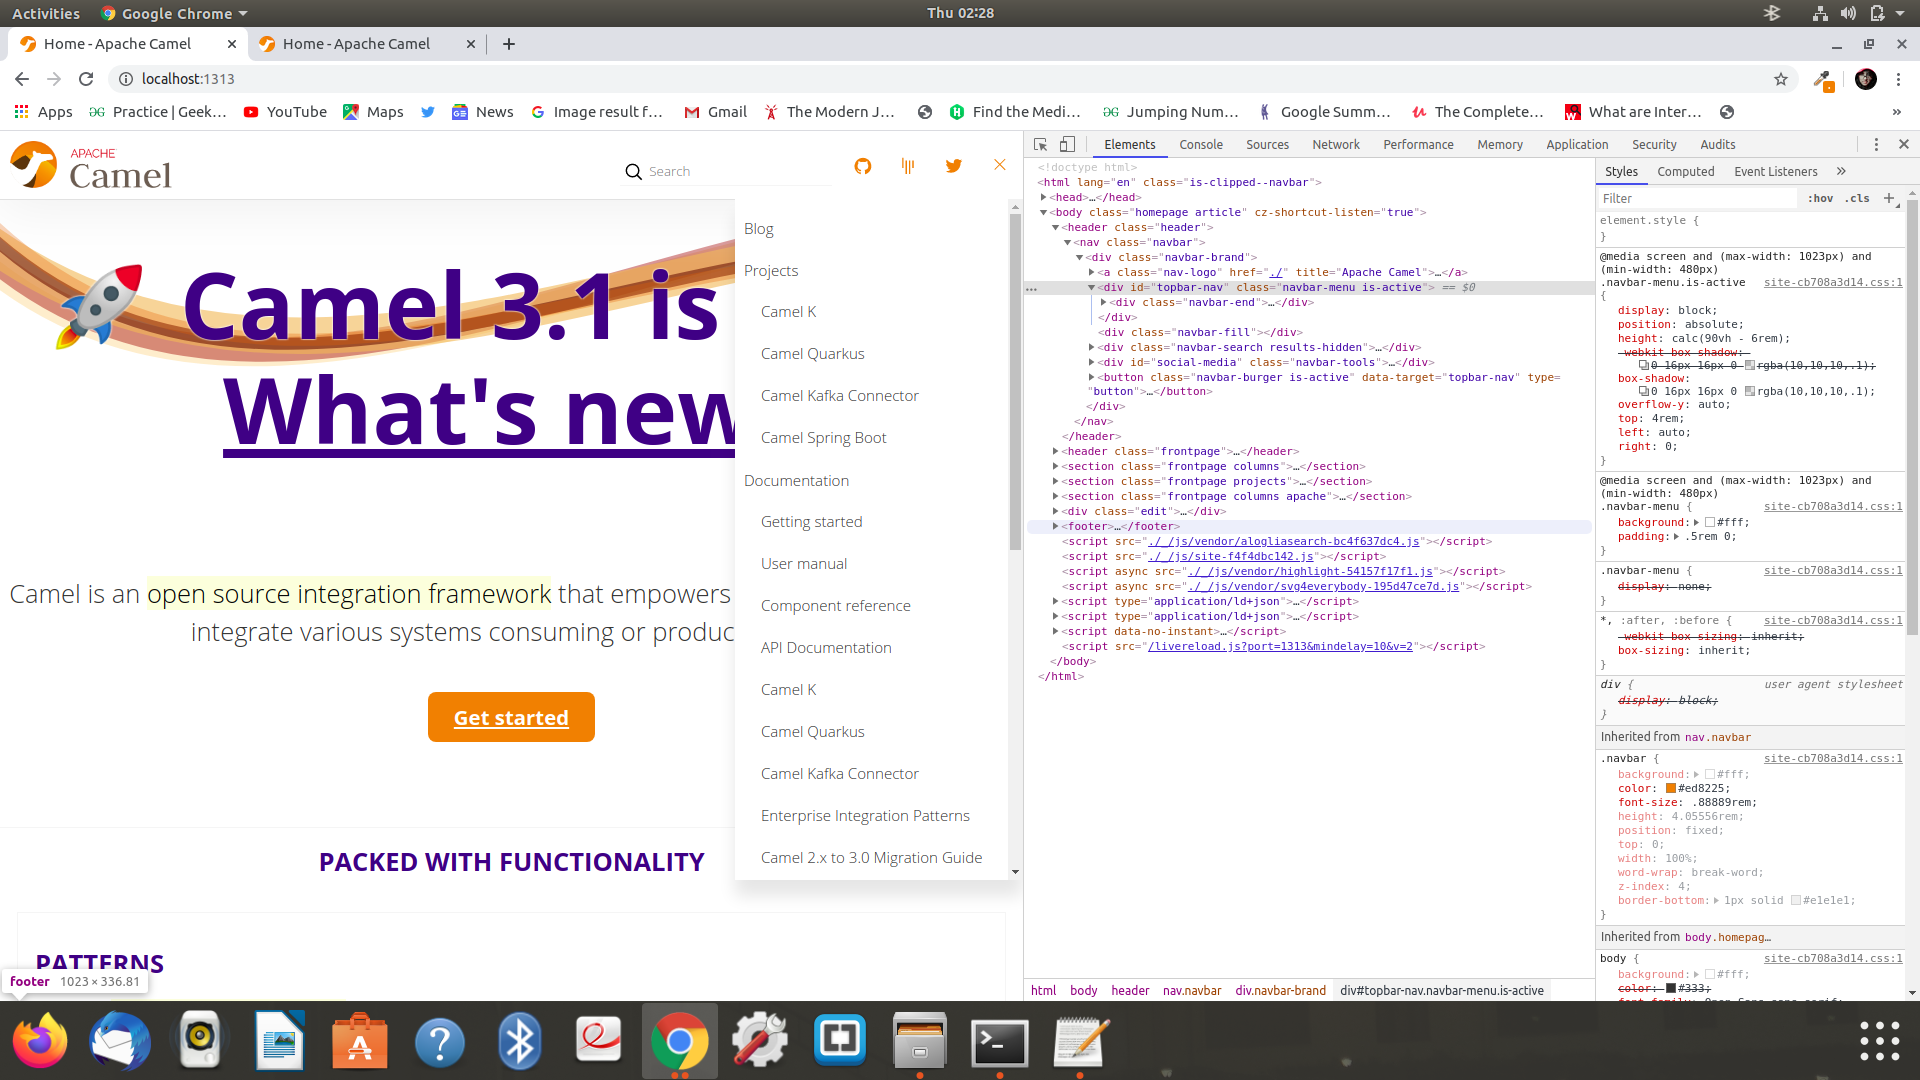Show more bookmarks overflow chevron
The width and height of the screenshot is (1920, 1080).
(1897, 112)
